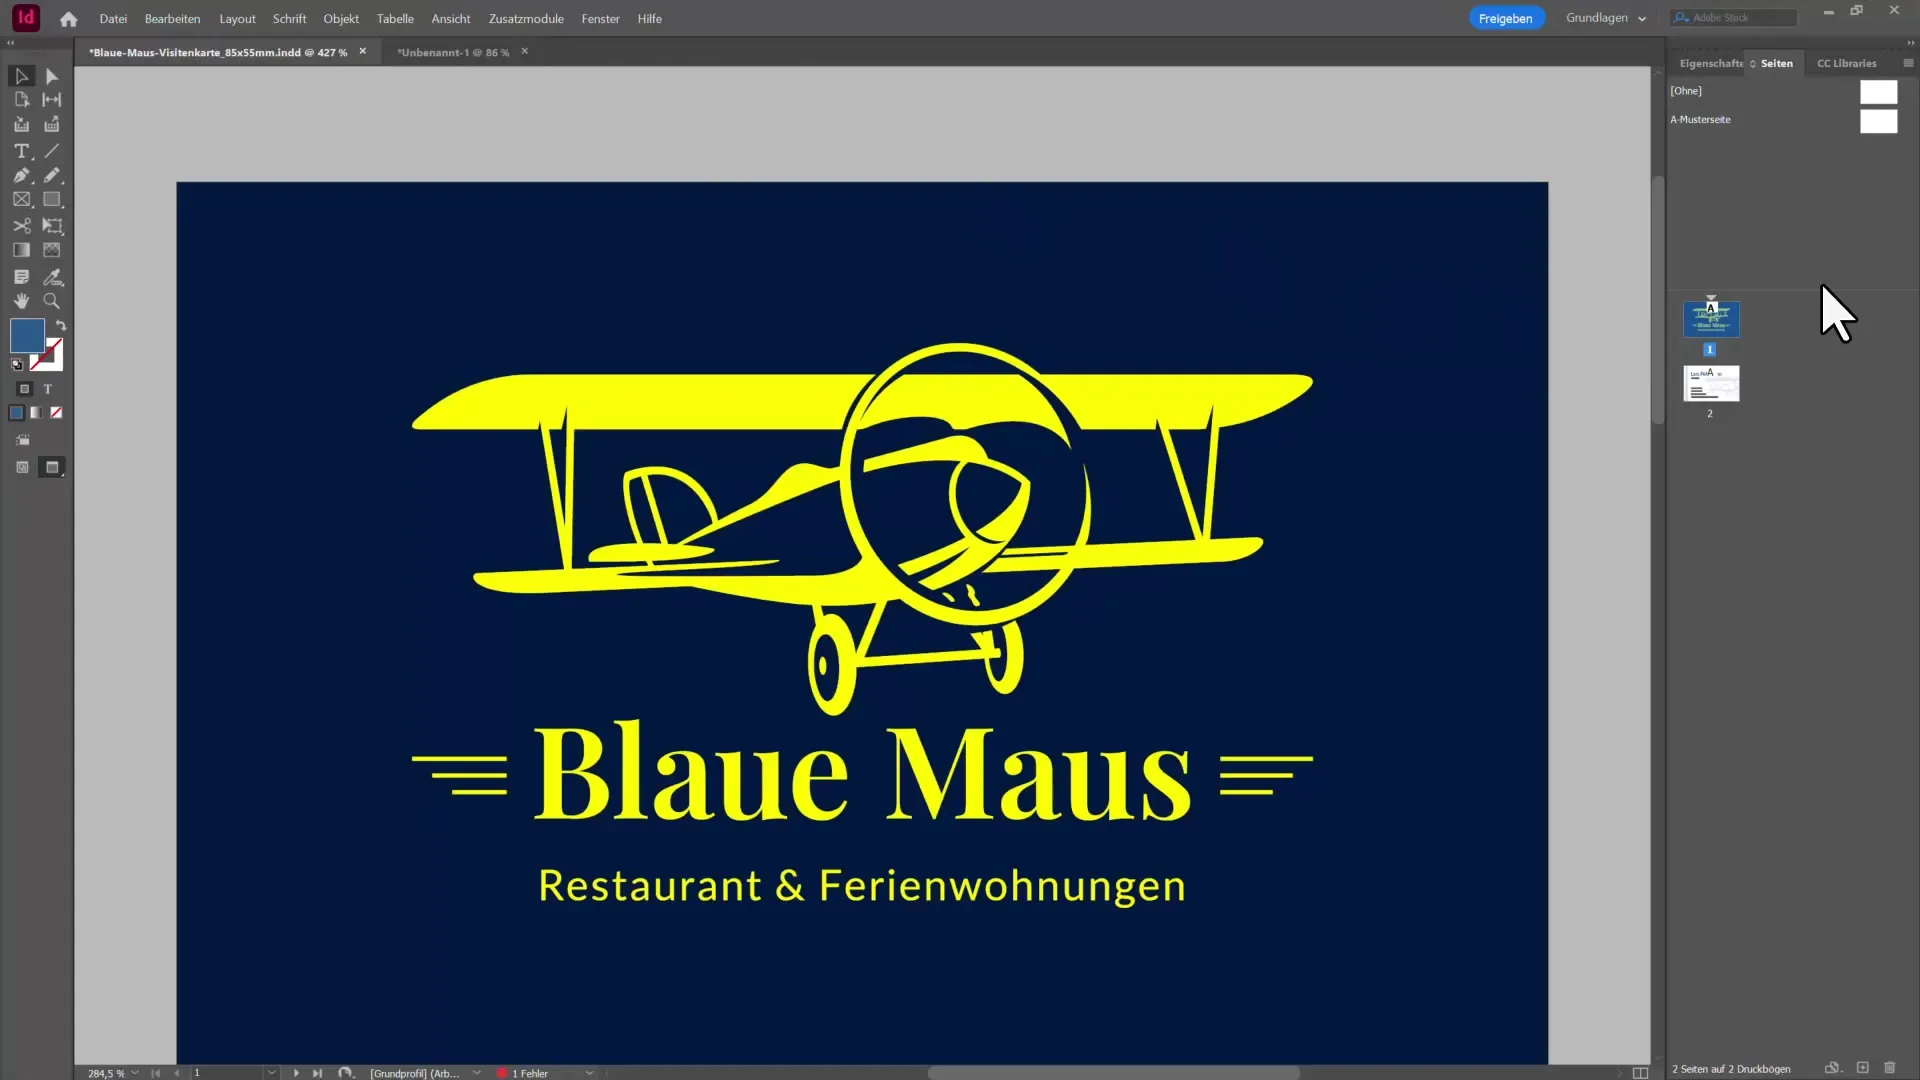The height and width of the screenshot is (1080, 1920).
Task: Select the Rectangle Frame tool
Action: click(x=21, y=200)
